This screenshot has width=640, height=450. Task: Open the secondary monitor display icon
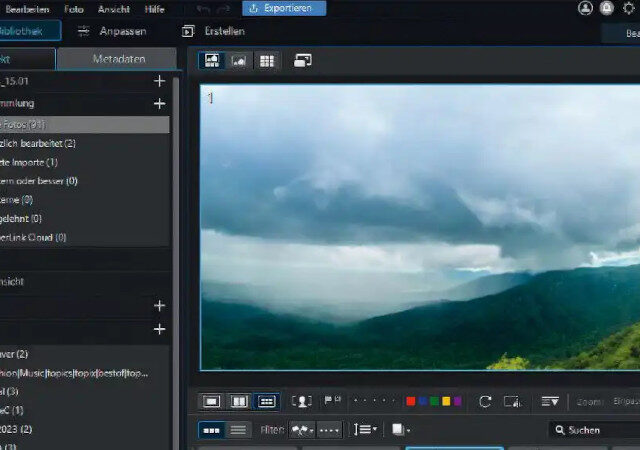click(x=303, y=61)
